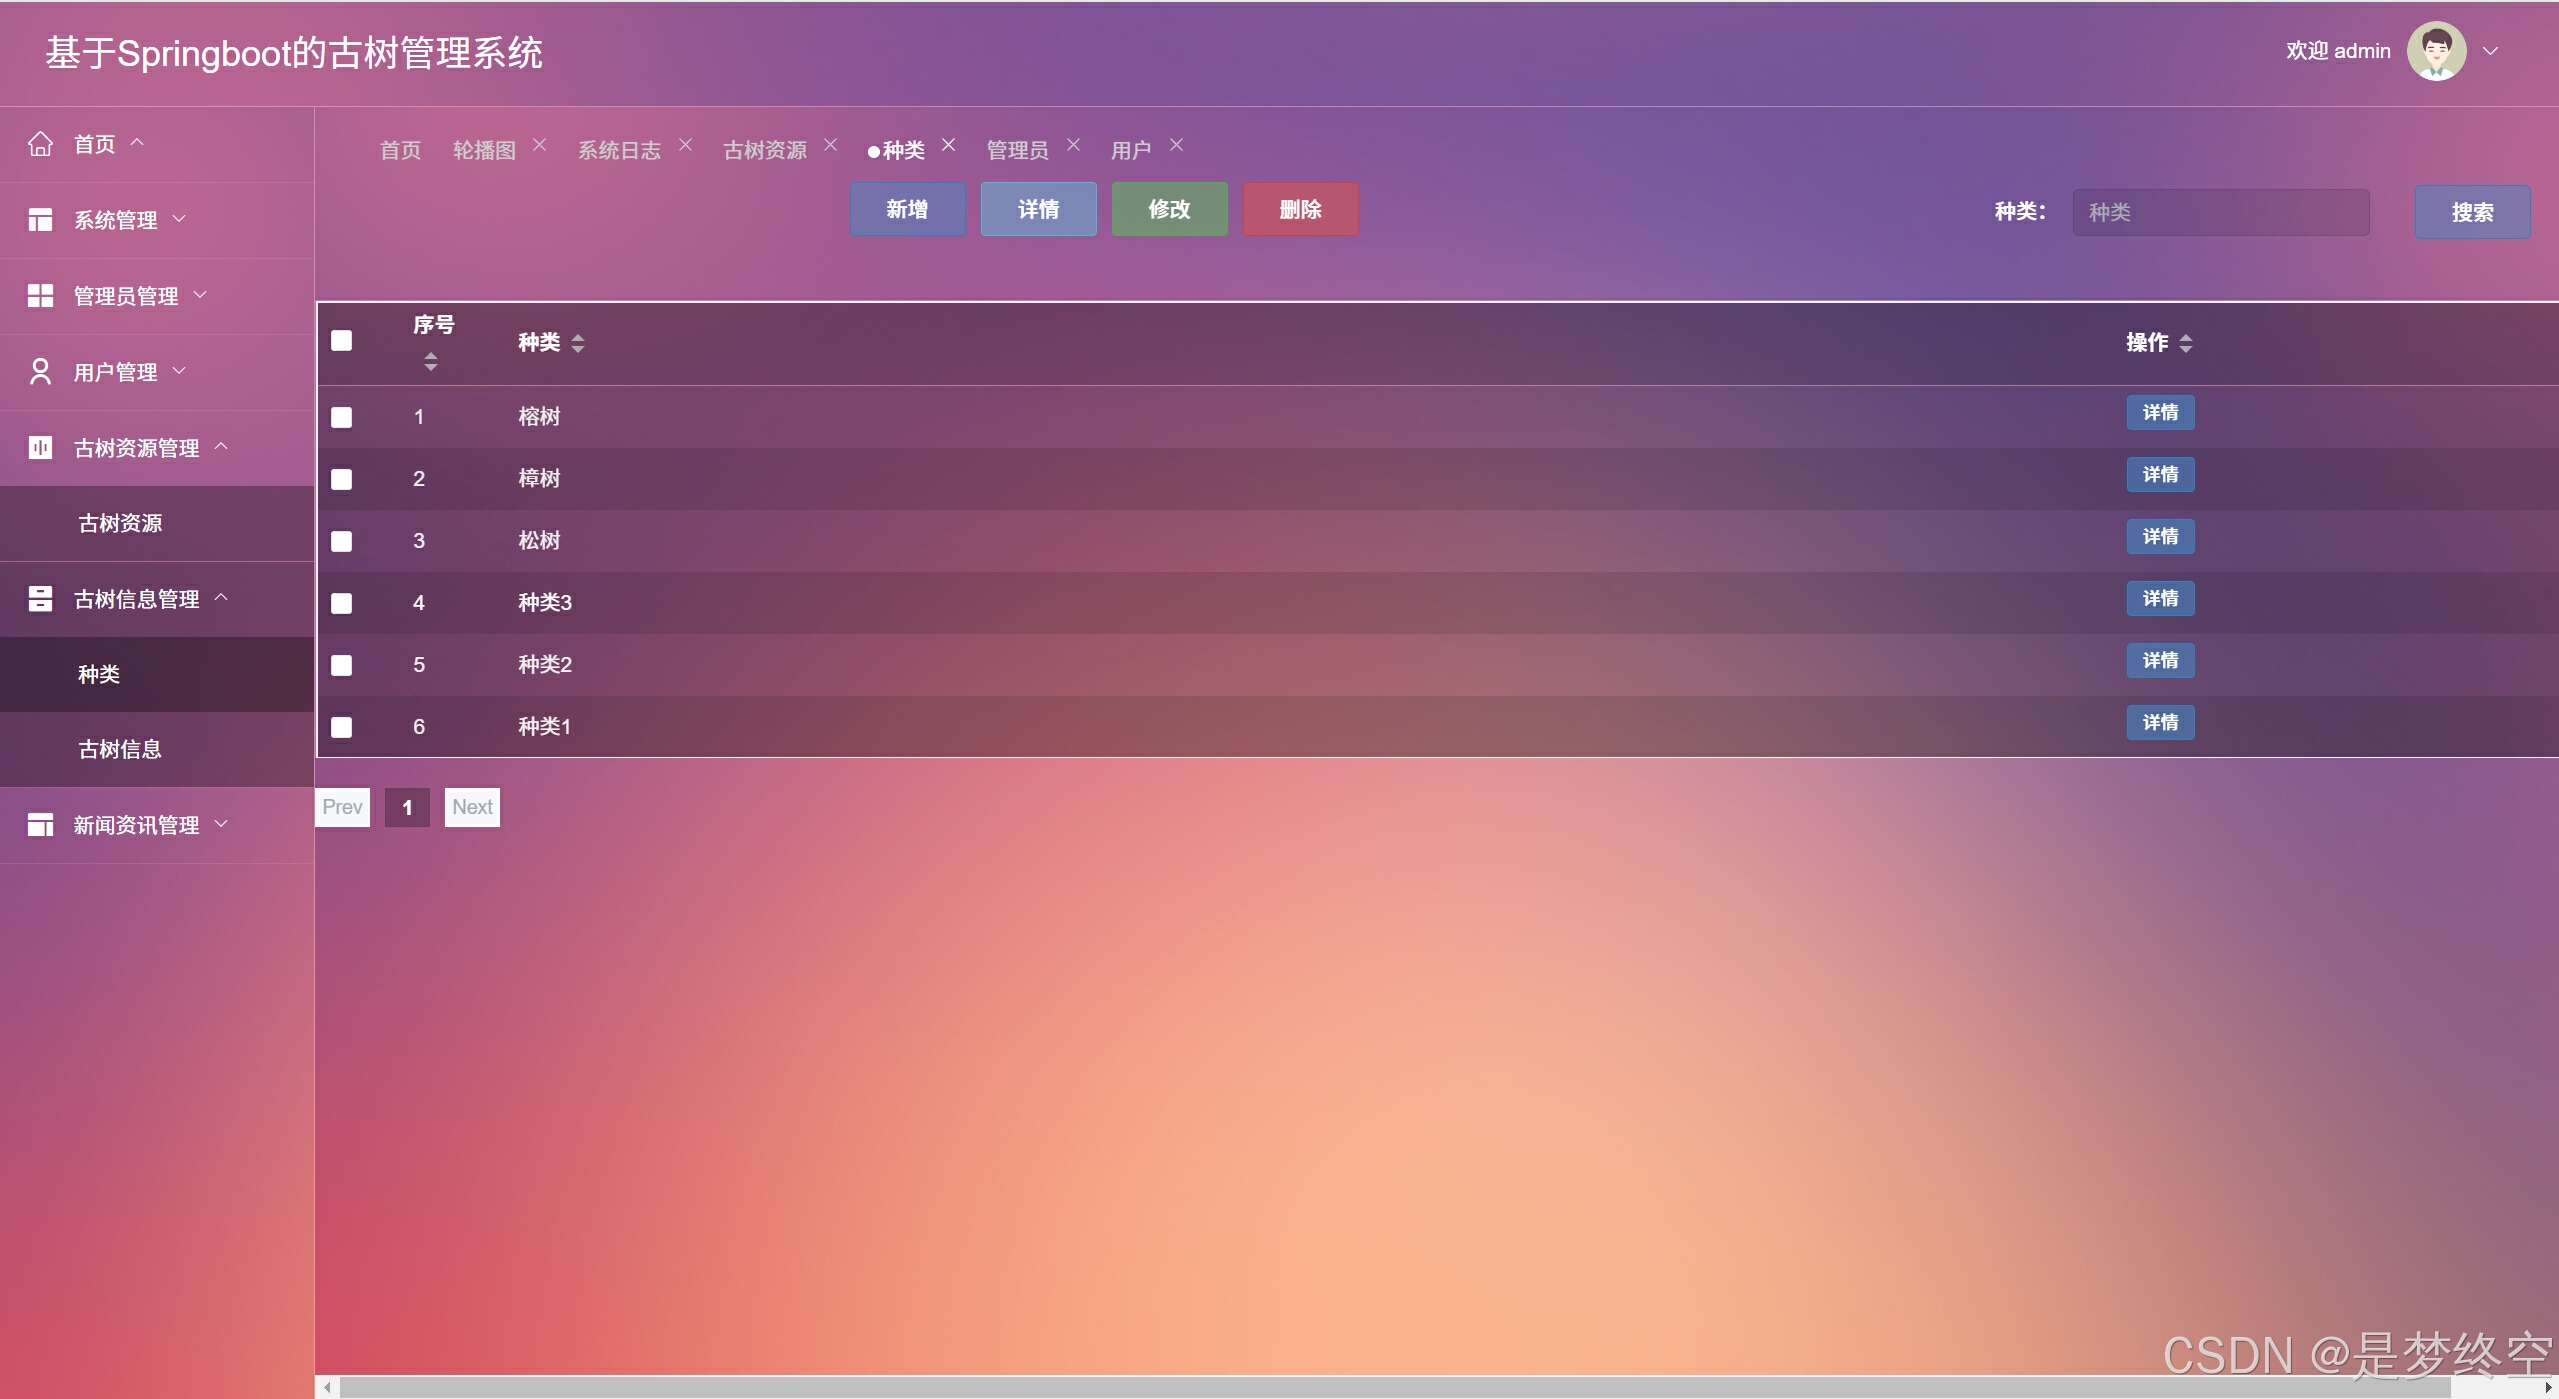Close the 管理员 tab
The height and width of the screenshot is (1399, 2559).
1074,145
